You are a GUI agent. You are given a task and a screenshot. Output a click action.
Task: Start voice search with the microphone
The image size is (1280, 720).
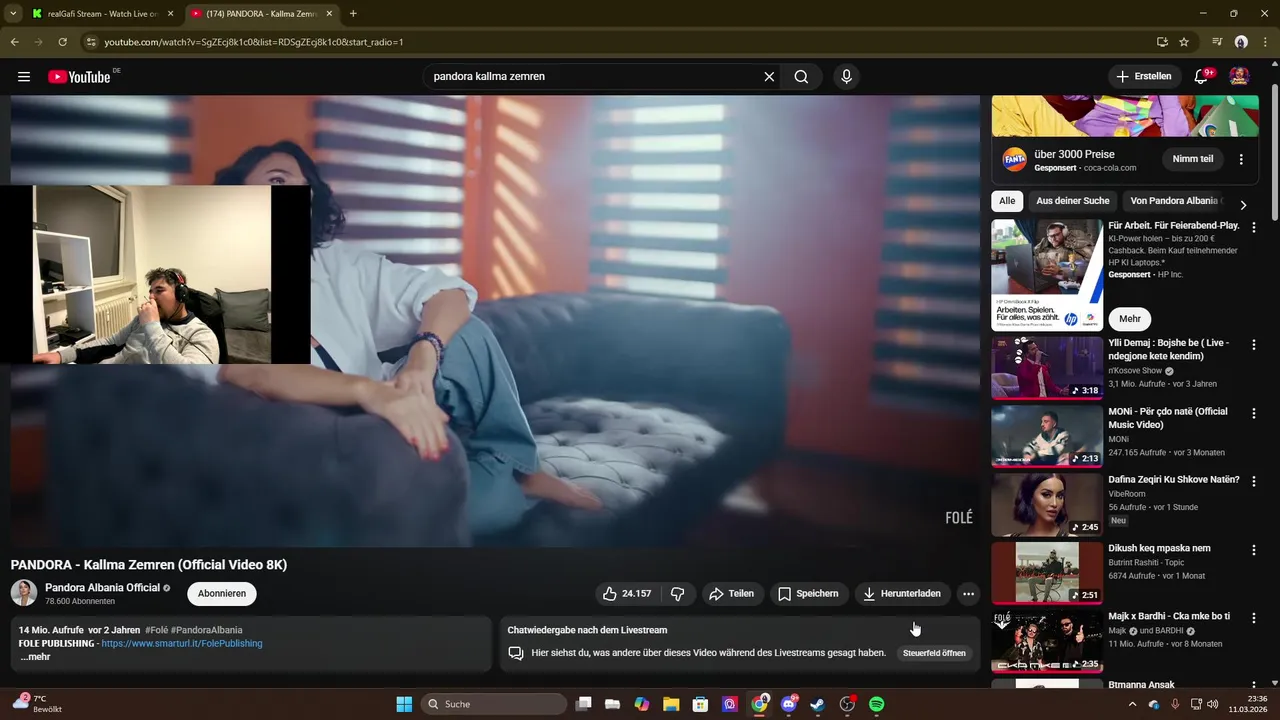click(846, 76)
